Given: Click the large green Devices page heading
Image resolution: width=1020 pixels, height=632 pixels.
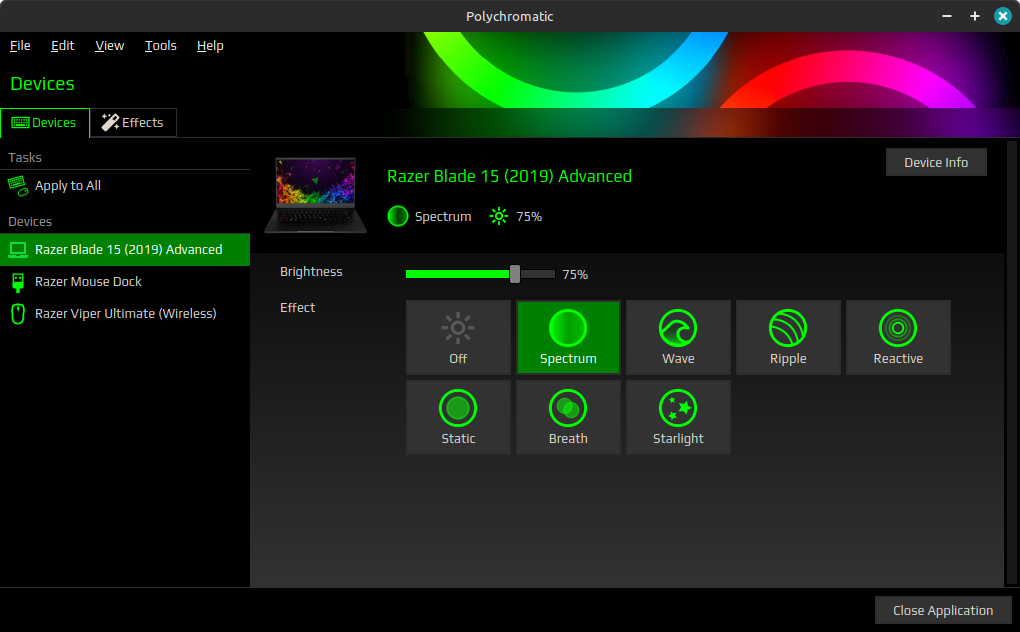Looking at the screenshot, I should click(x=42, y=84).
